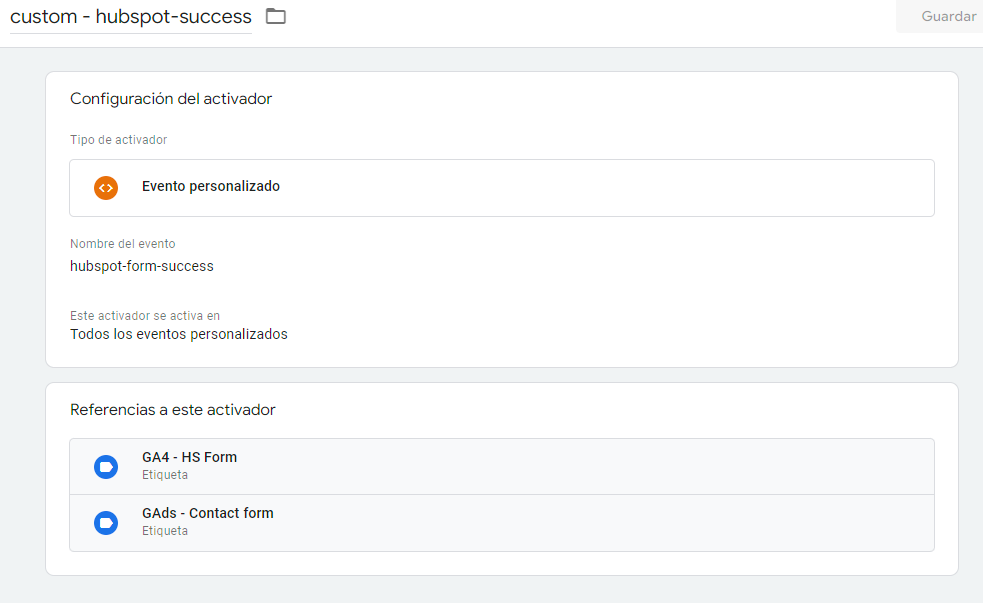
Task: Click Todos los eventos personalizados text
Action: pyautogui.click(x=179, y=334)
